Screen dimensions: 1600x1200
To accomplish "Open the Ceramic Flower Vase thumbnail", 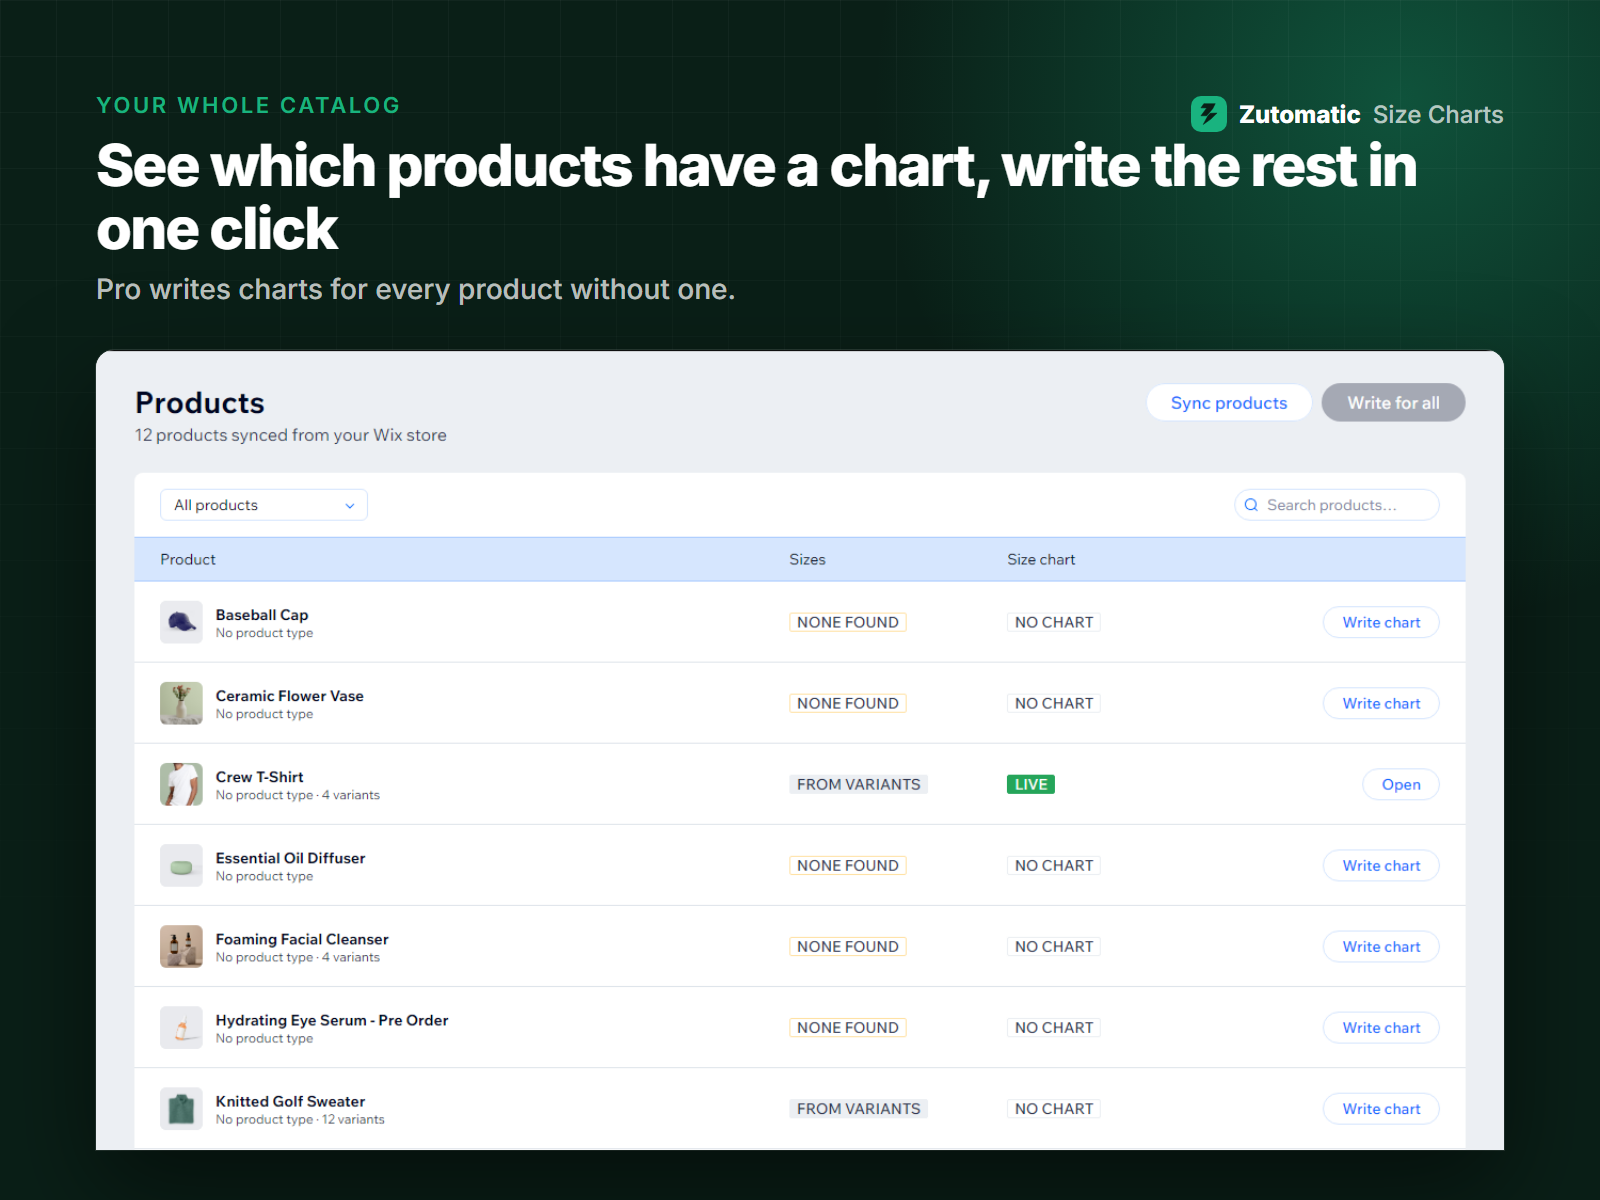I will [x=181, y=703].
